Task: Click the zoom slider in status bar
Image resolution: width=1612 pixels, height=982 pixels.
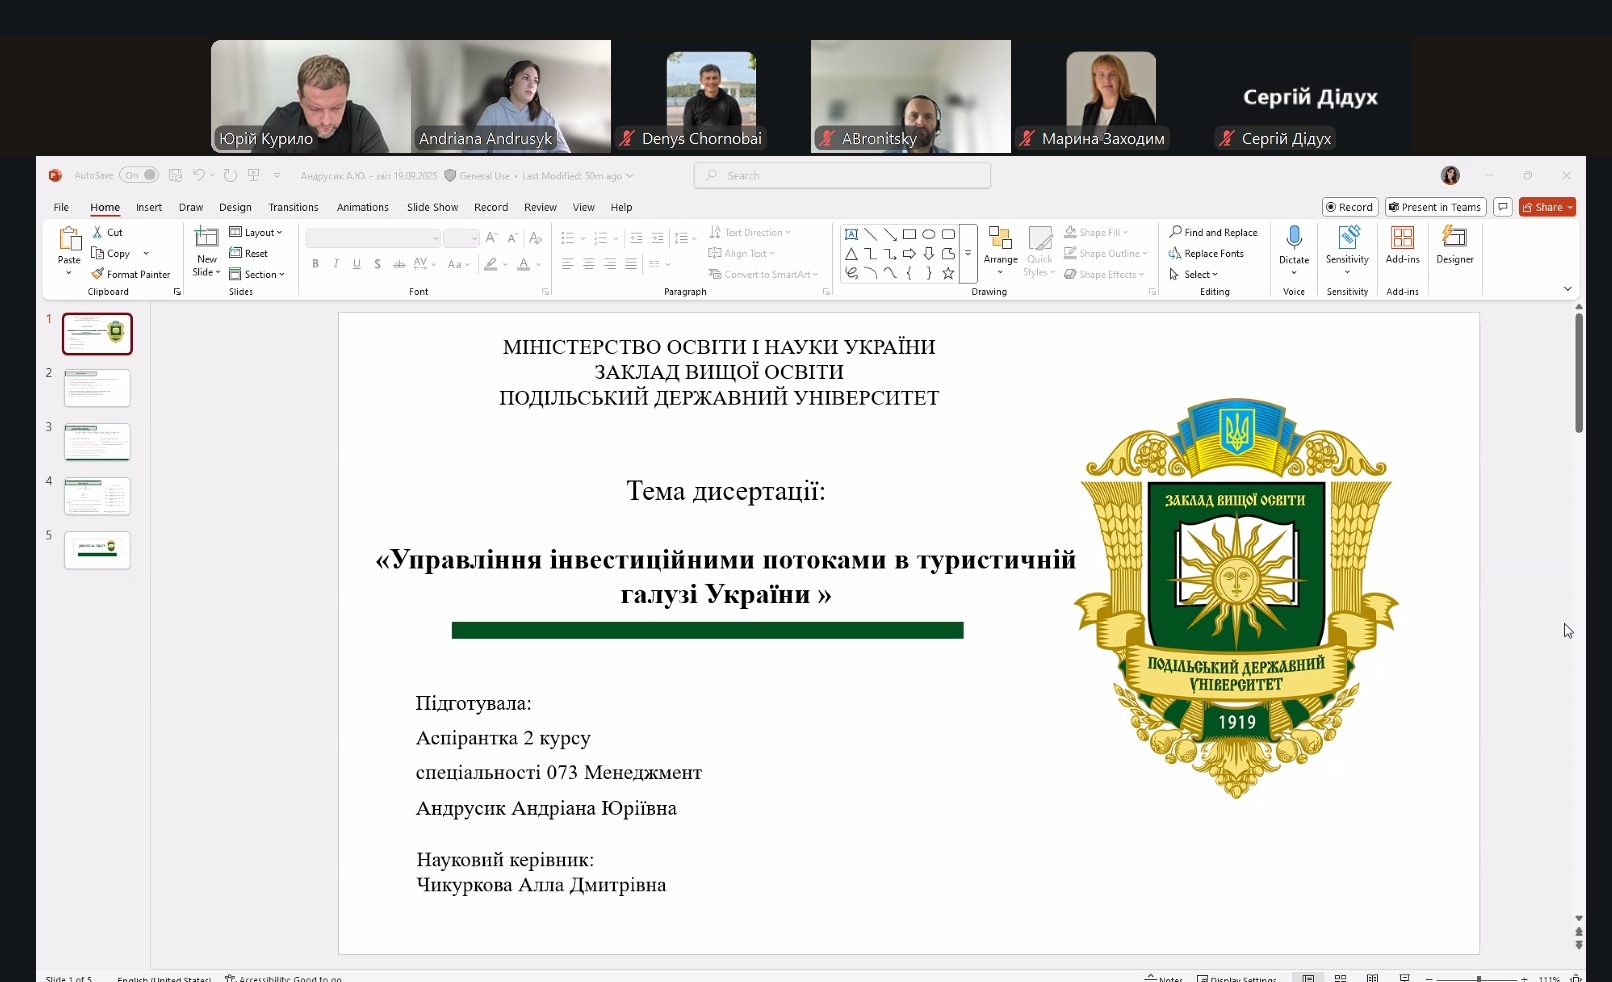Action: click(1478, 978)
